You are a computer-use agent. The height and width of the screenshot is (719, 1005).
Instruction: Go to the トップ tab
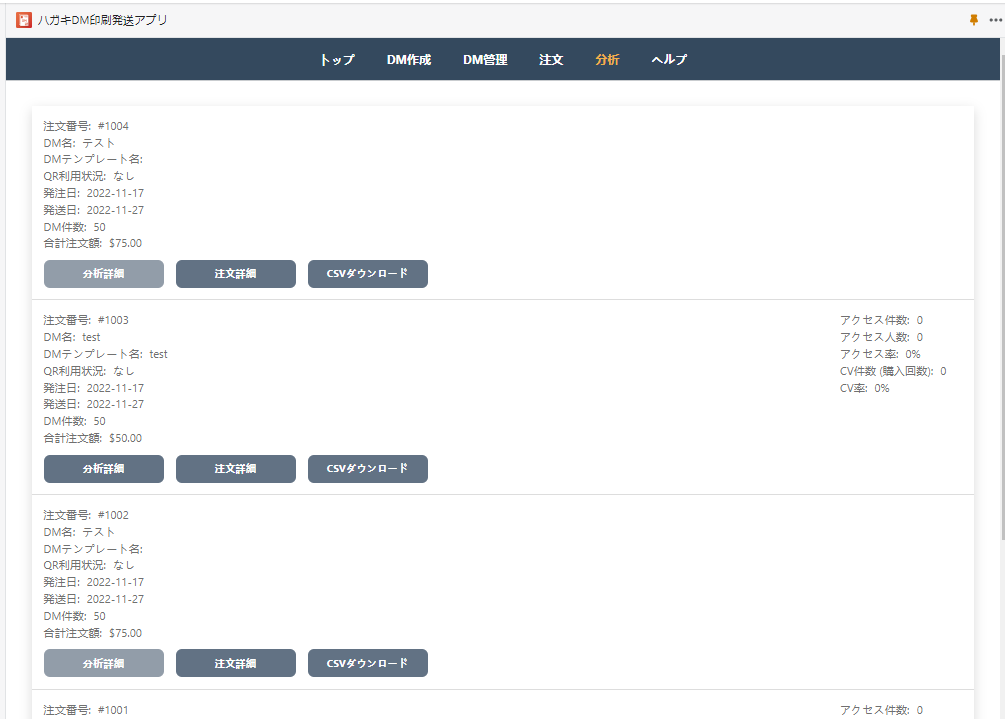(x=337, y=60)
